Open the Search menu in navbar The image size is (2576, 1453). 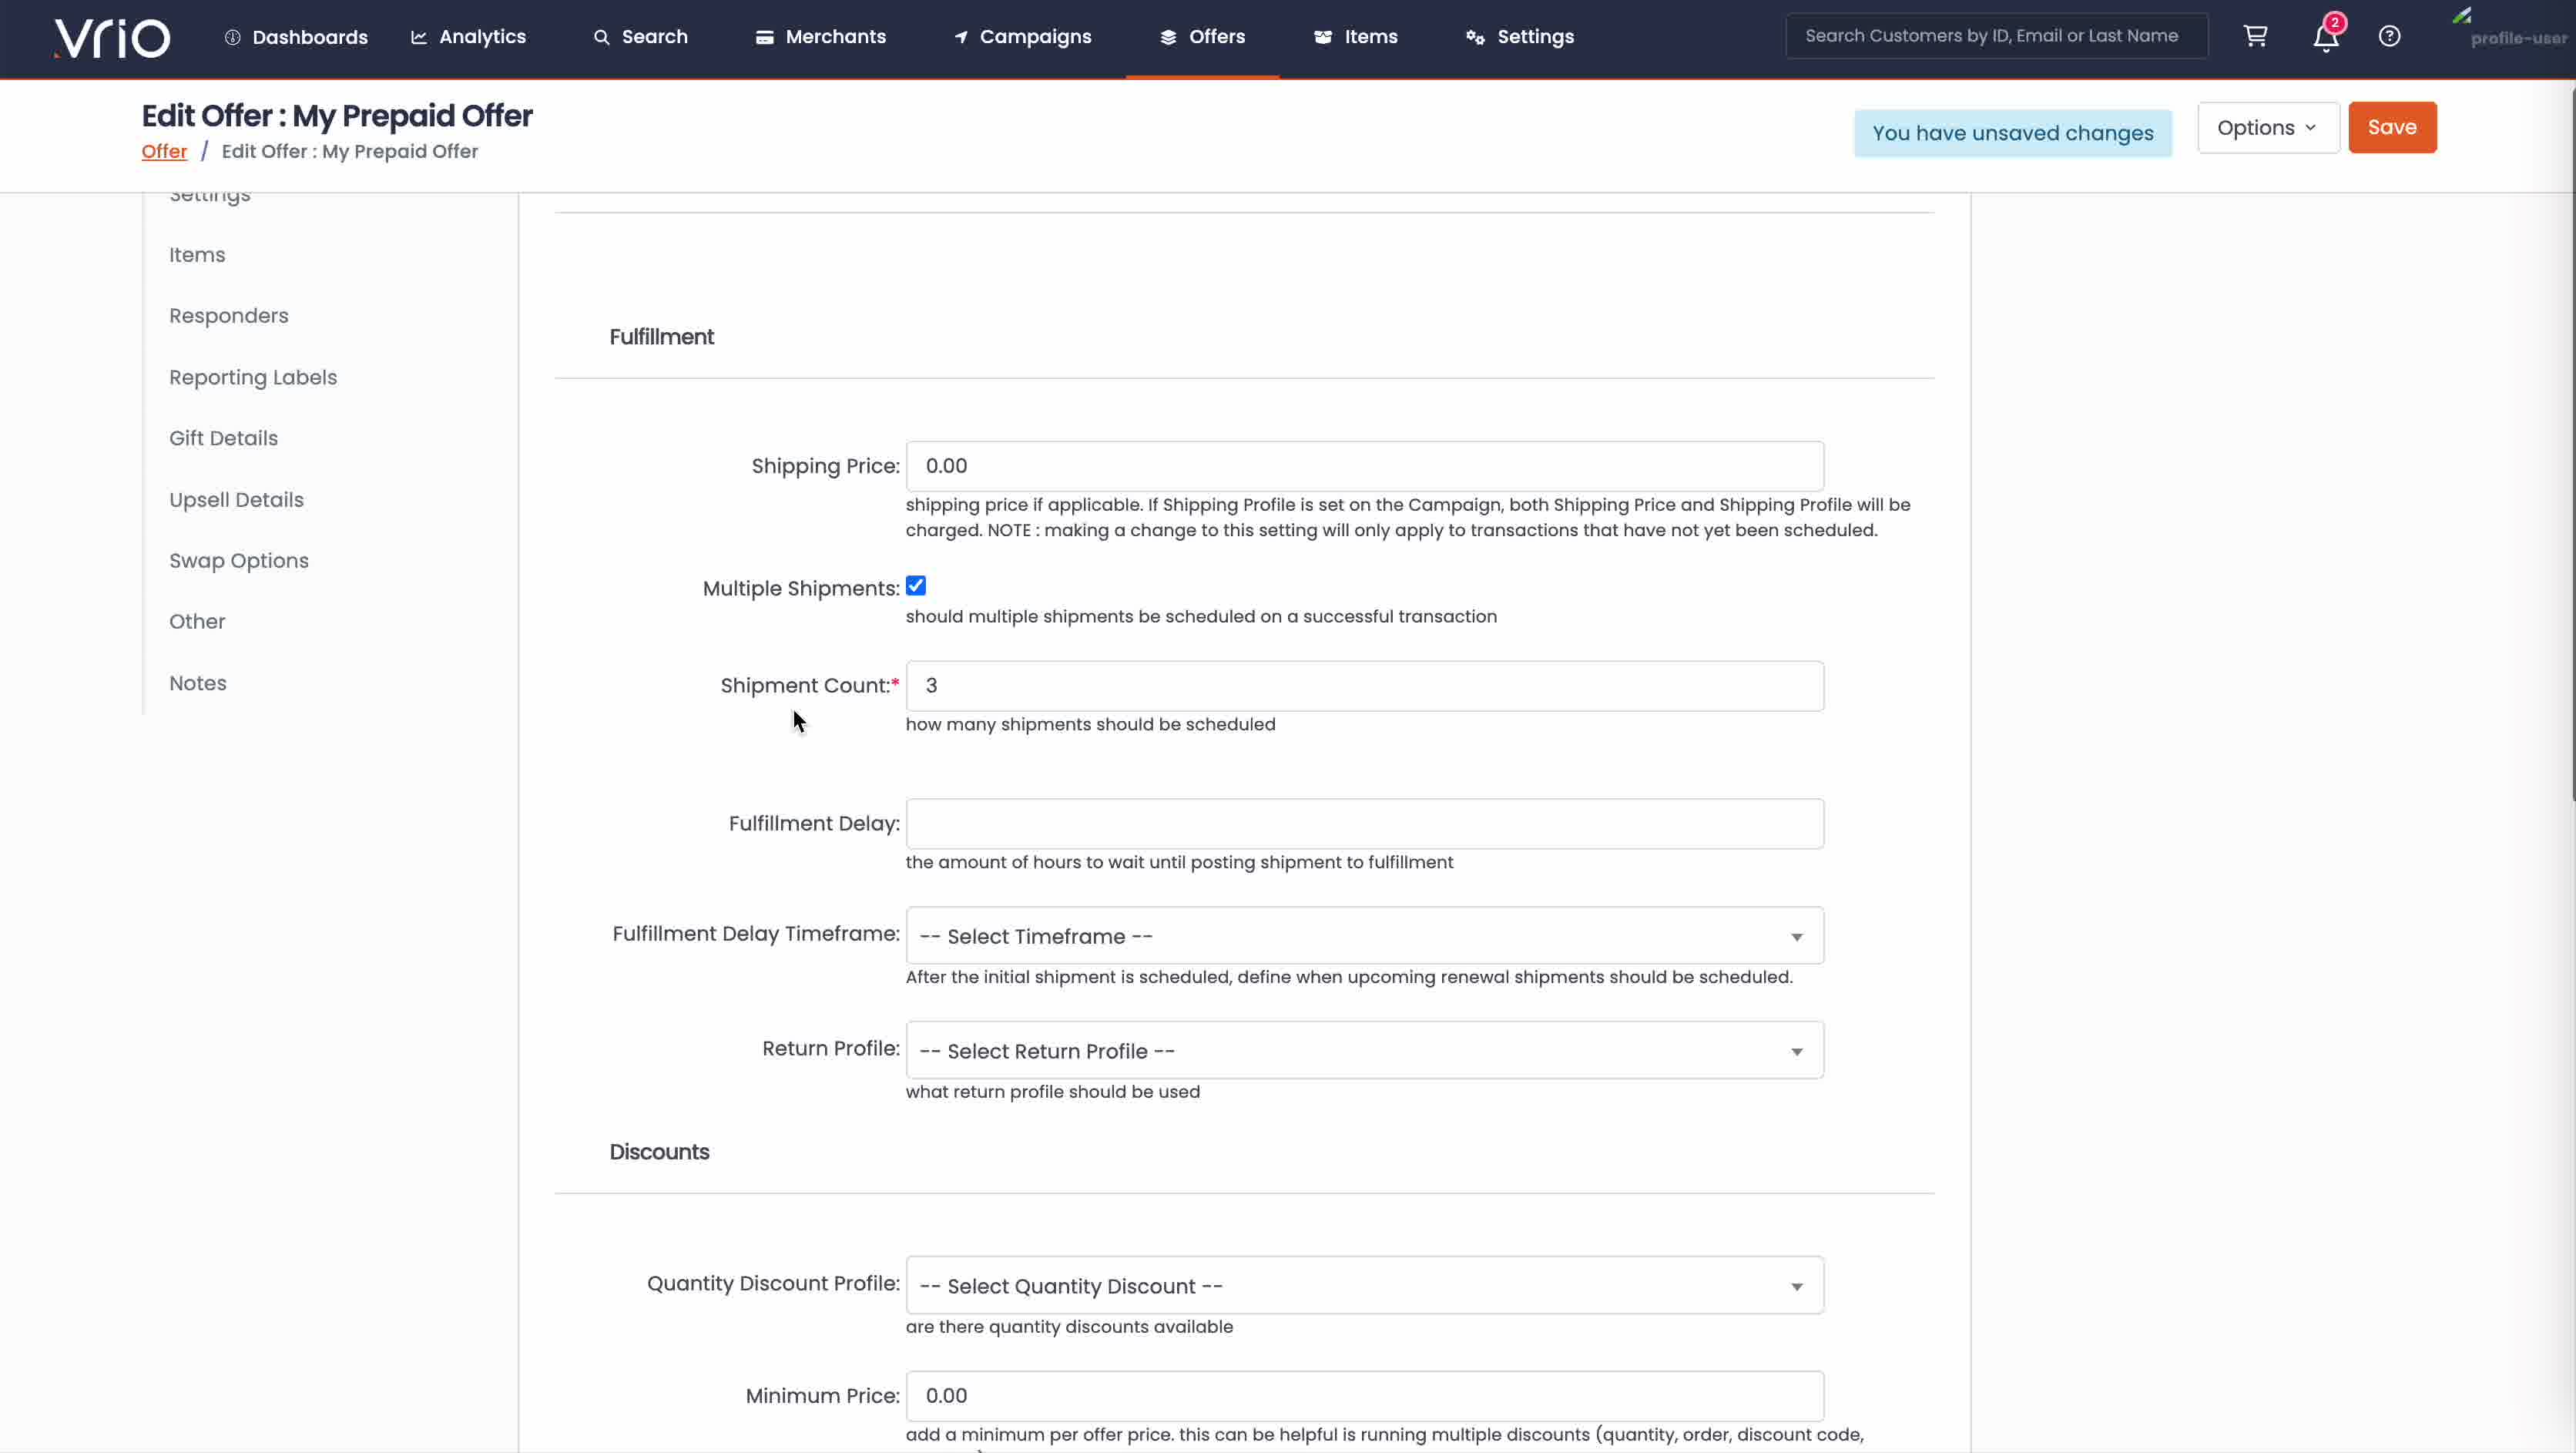coord(641,37)
